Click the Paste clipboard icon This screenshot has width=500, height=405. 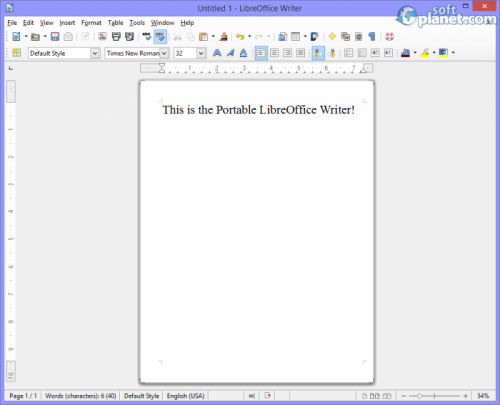[203, 36]
